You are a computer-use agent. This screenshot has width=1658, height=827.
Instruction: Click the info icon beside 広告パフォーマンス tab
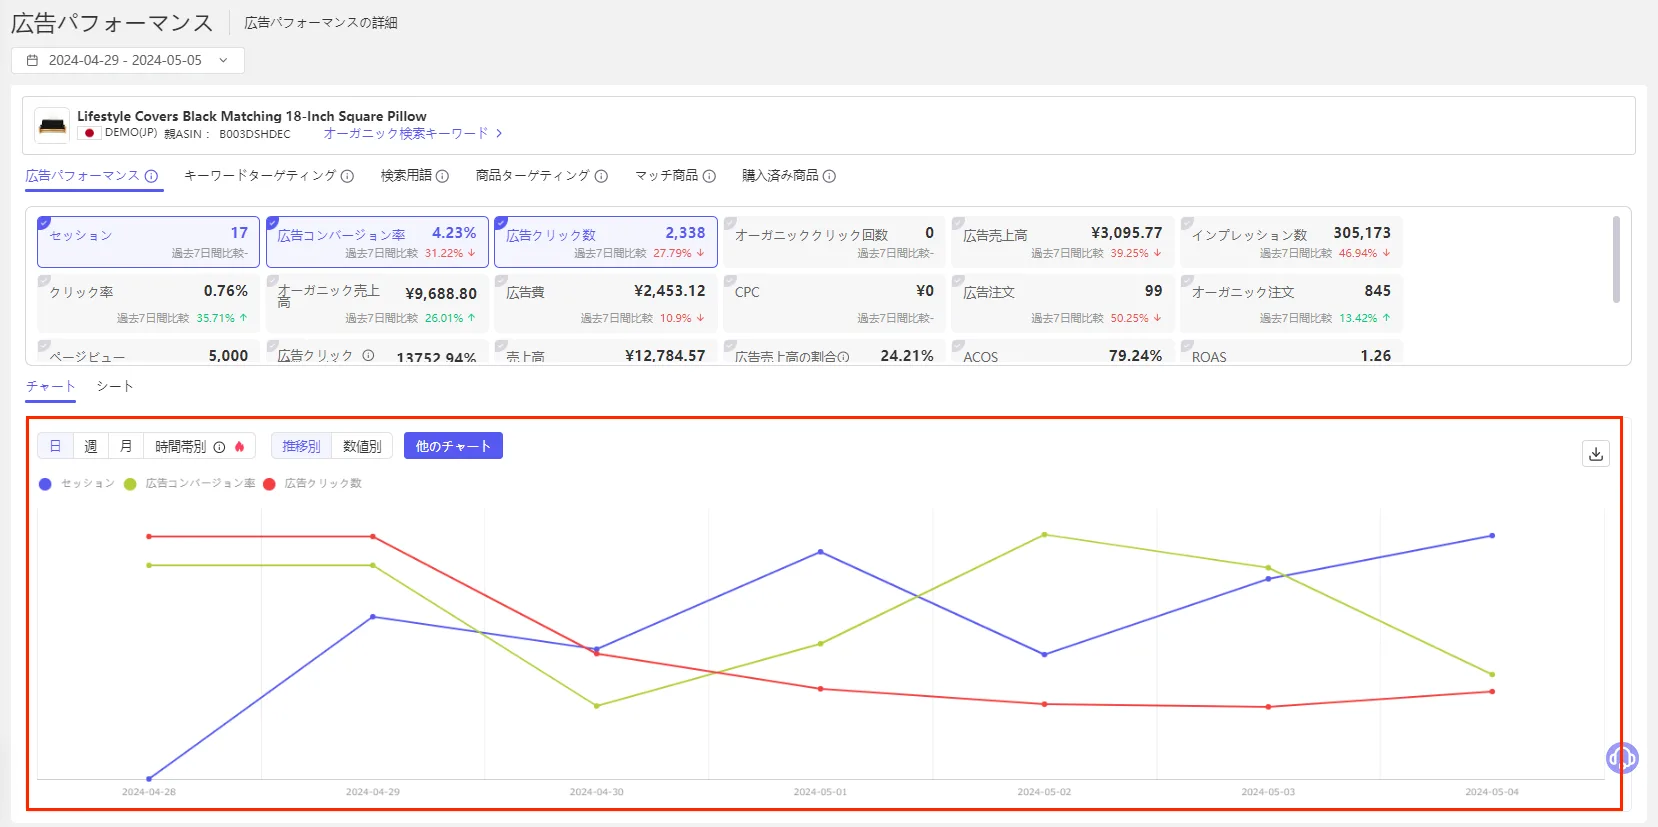pos(151,176)
